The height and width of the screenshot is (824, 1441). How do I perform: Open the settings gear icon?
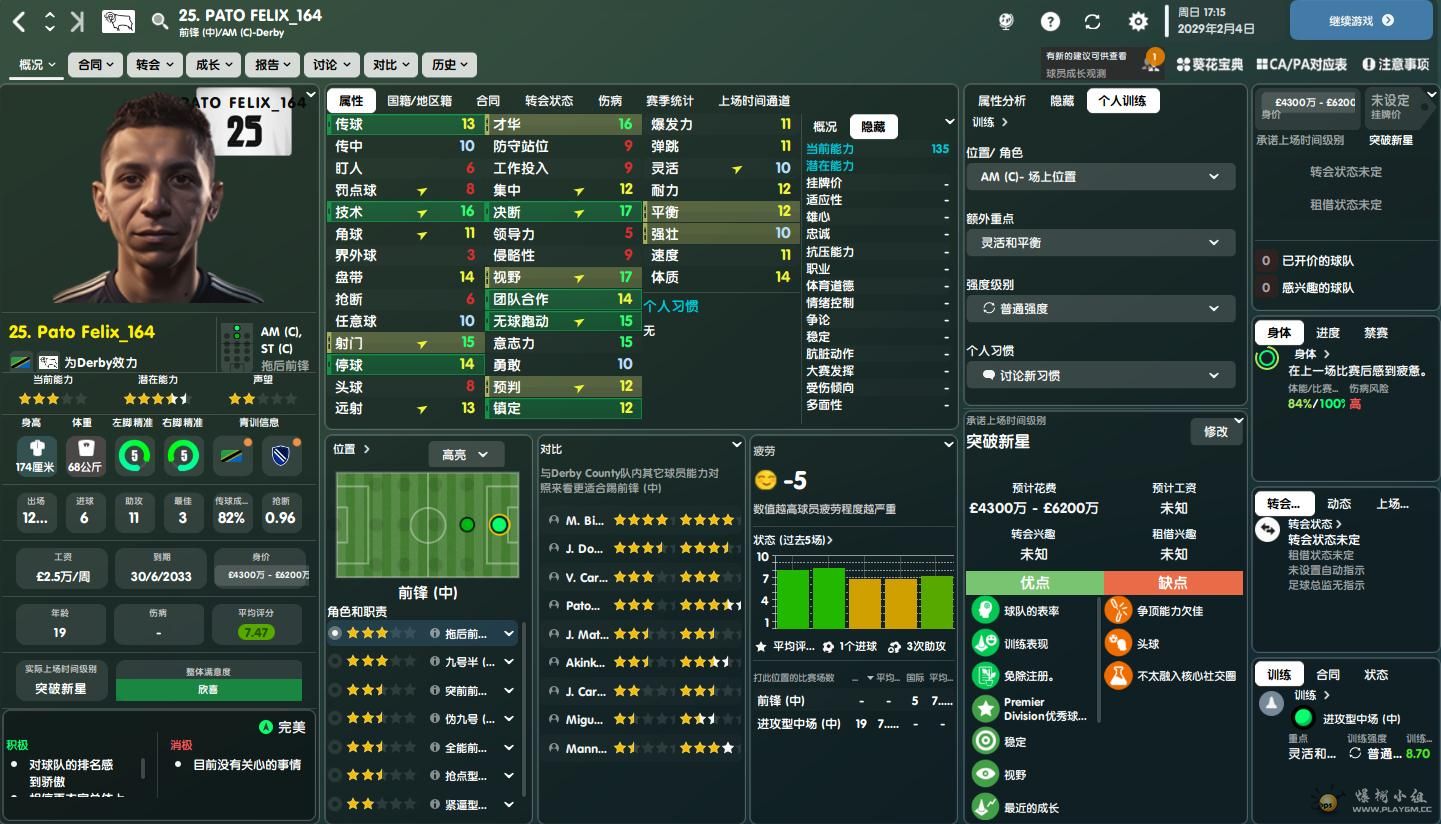click(x=1138, y=21)
